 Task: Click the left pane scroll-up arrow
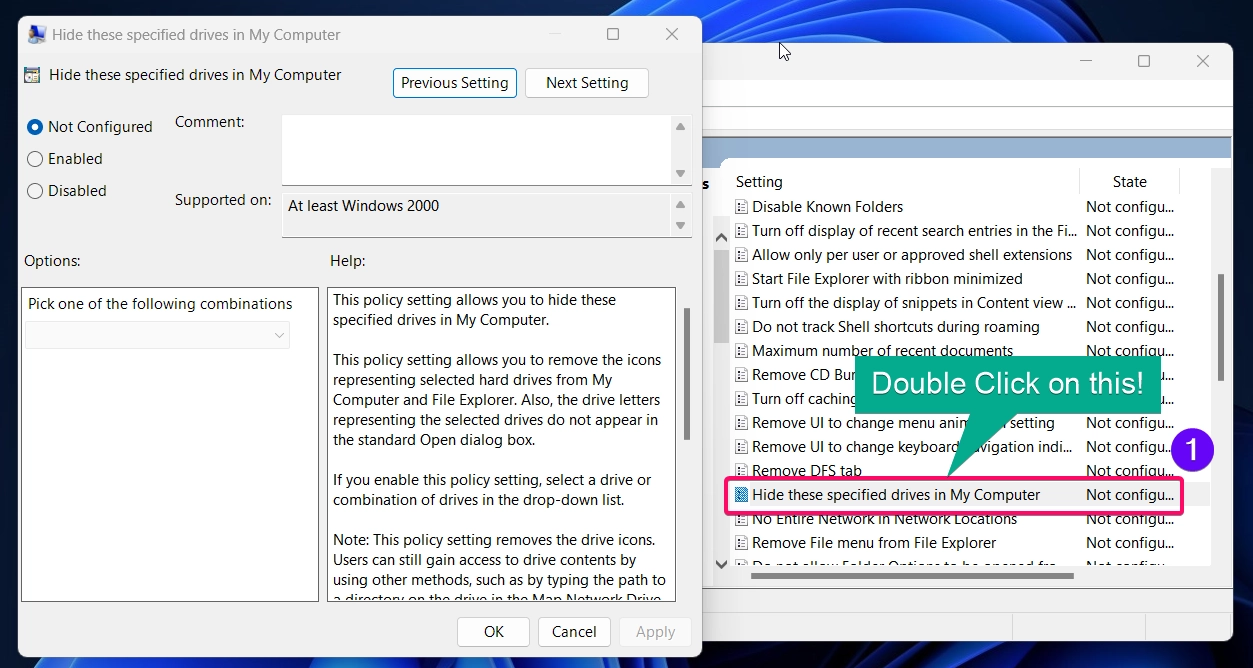[x=721, y=237]
